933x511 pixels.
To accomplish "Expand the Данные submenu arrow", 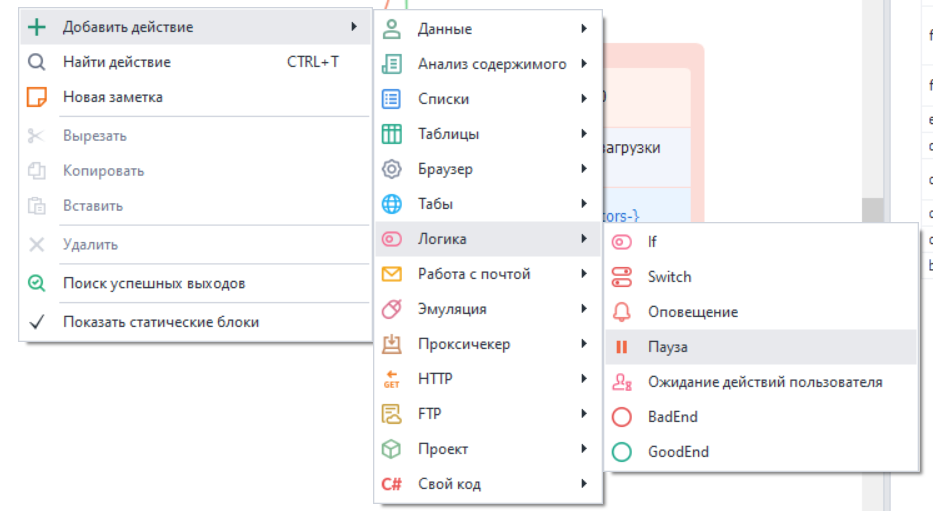I will click(x=583, y=29).
